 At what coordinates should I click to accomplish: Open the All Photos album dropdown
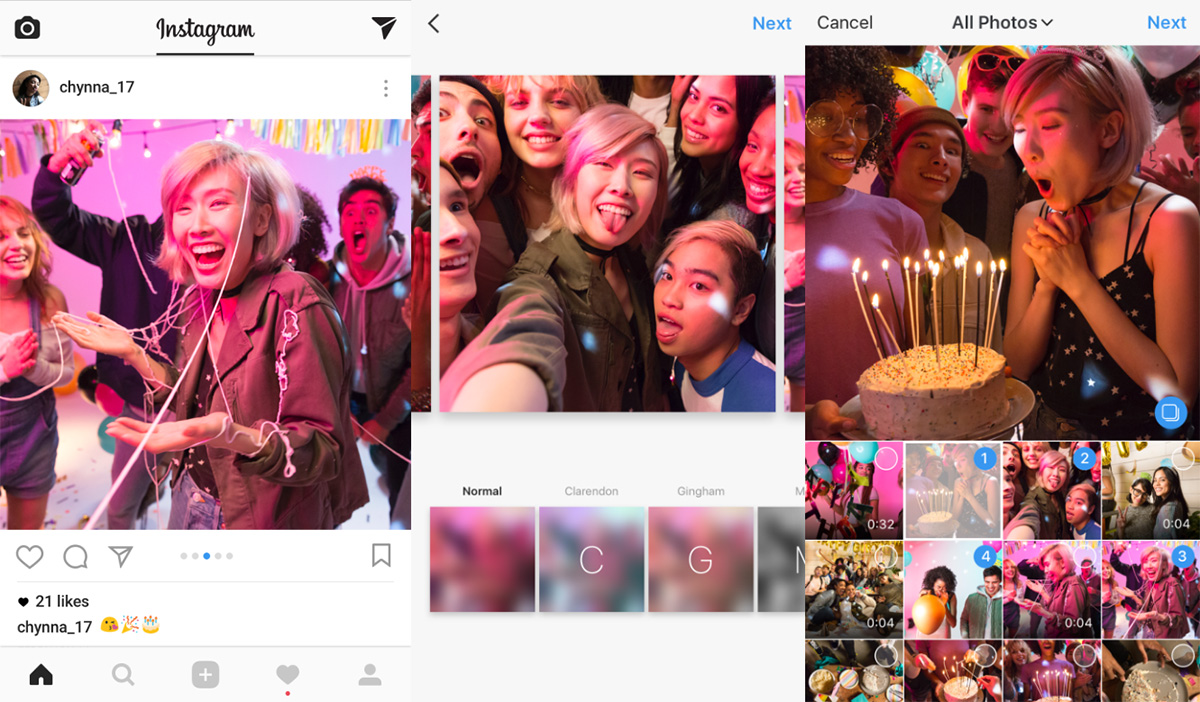(x=1002, y=23)
